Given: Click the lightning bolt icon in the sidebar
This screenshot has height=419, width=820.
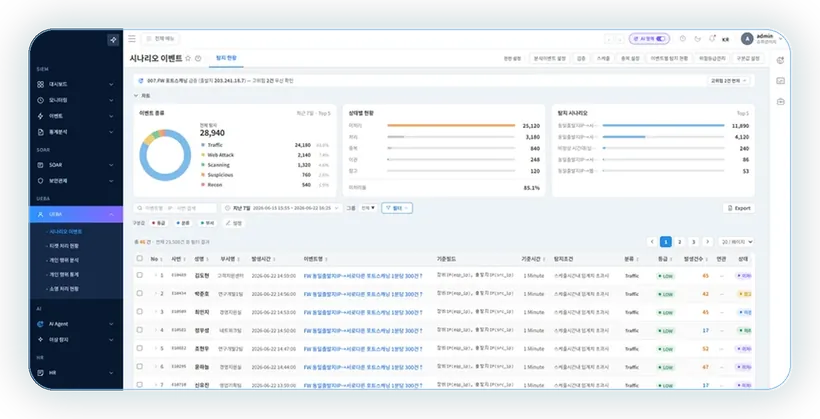Looking at the screenshot, I should [x=40, y=116].
